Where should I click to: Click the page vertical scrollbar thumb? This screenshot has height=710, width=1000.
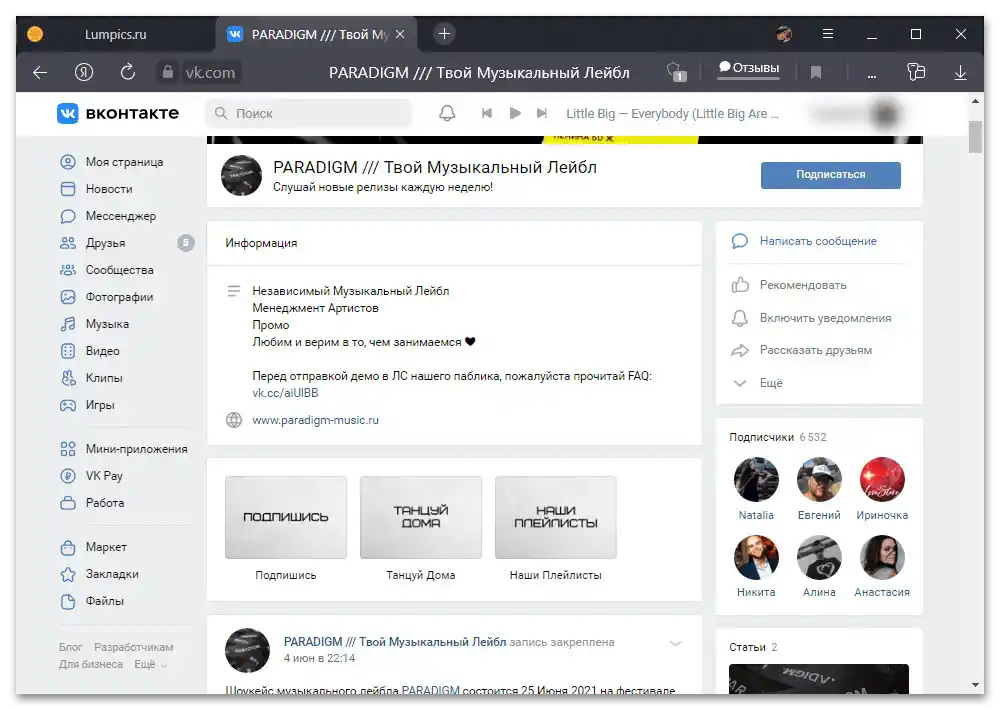tap(975, 137)
